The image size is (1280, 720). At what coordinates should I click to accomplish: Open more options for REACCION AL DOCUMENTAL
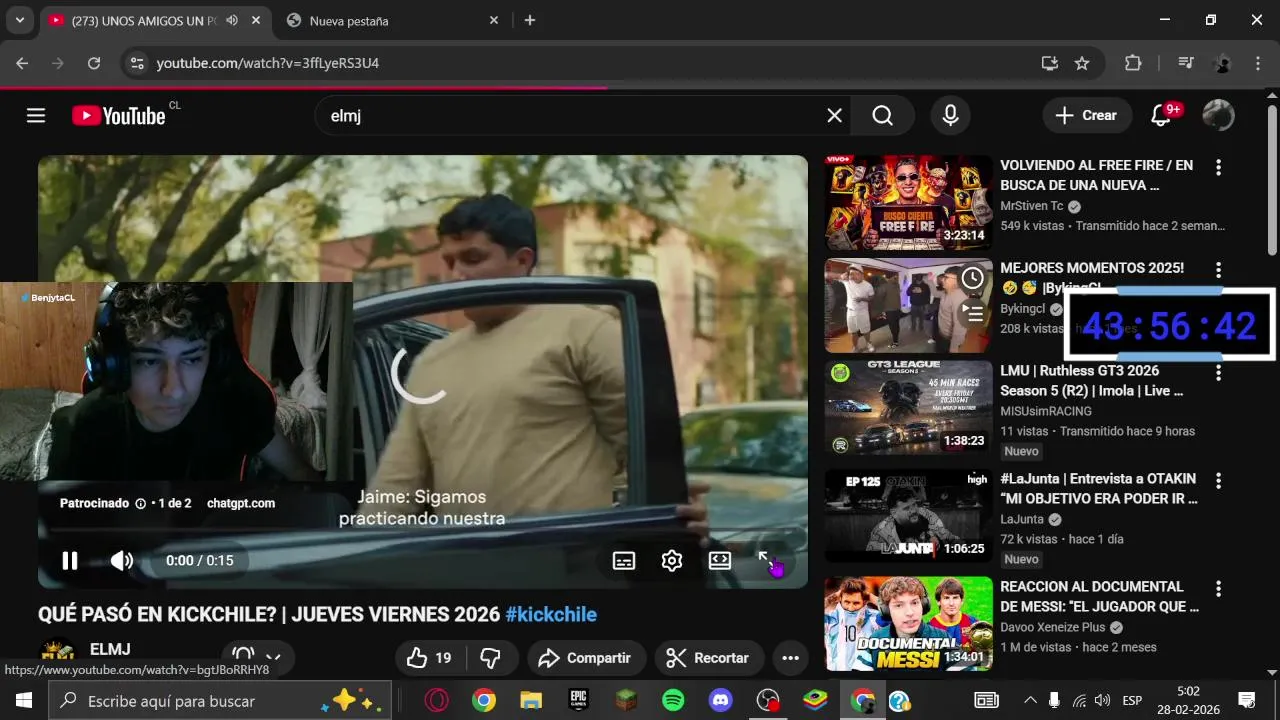[x=1218, y=589]
